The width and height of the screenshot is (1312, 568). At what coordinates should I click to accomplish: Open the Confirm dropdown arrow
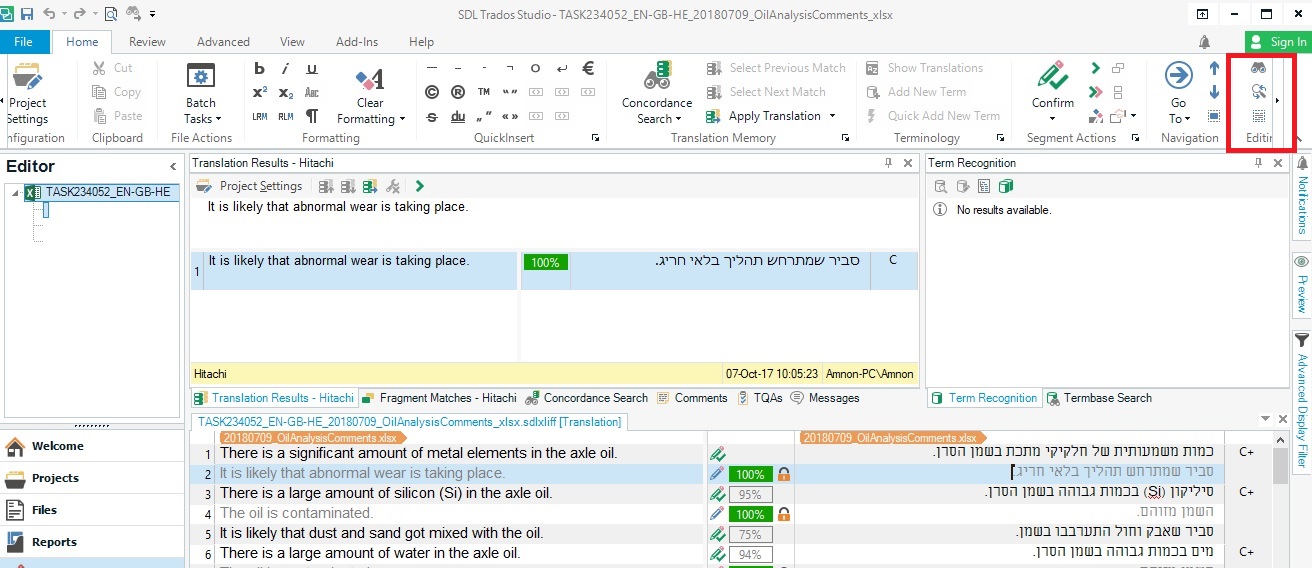1053,118
